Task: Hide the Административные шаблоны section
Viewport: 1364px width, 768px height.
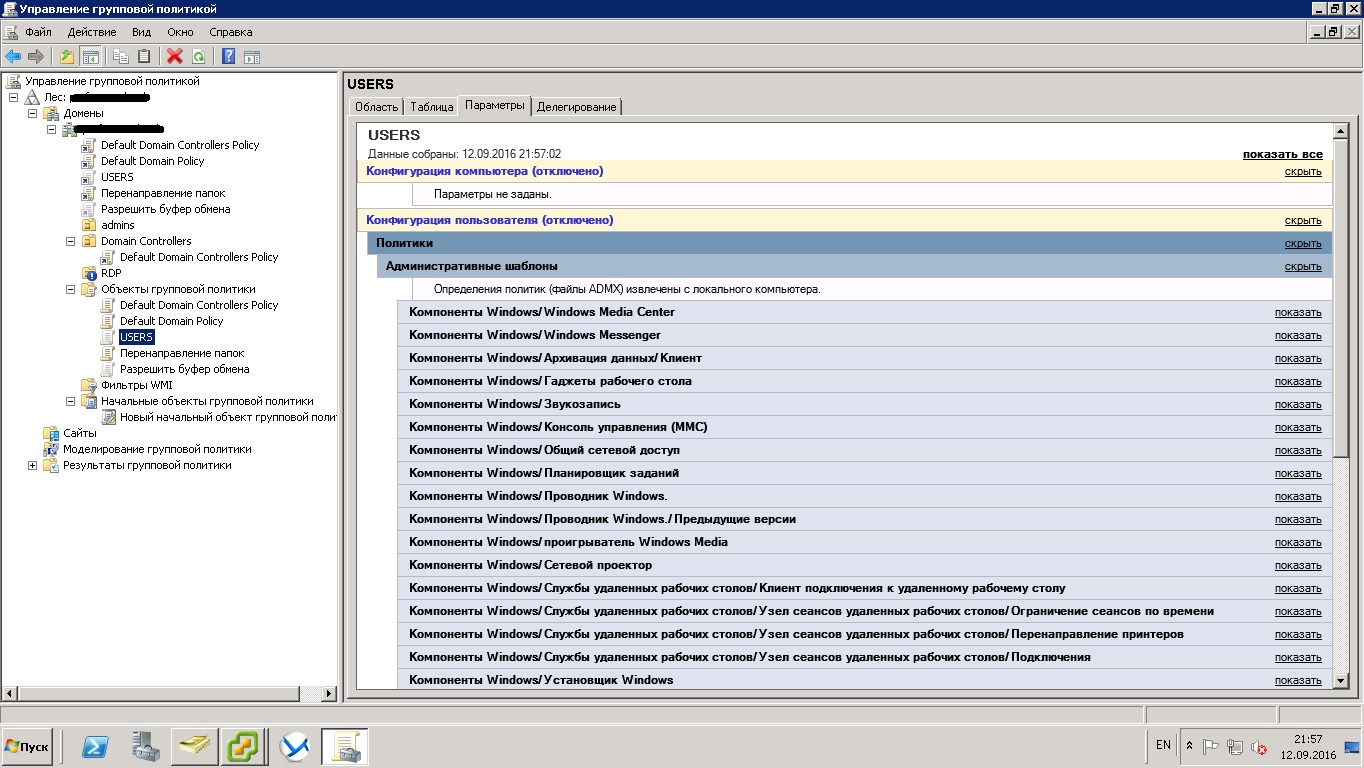Action: pyautogui.click(x=1303, y=267)
